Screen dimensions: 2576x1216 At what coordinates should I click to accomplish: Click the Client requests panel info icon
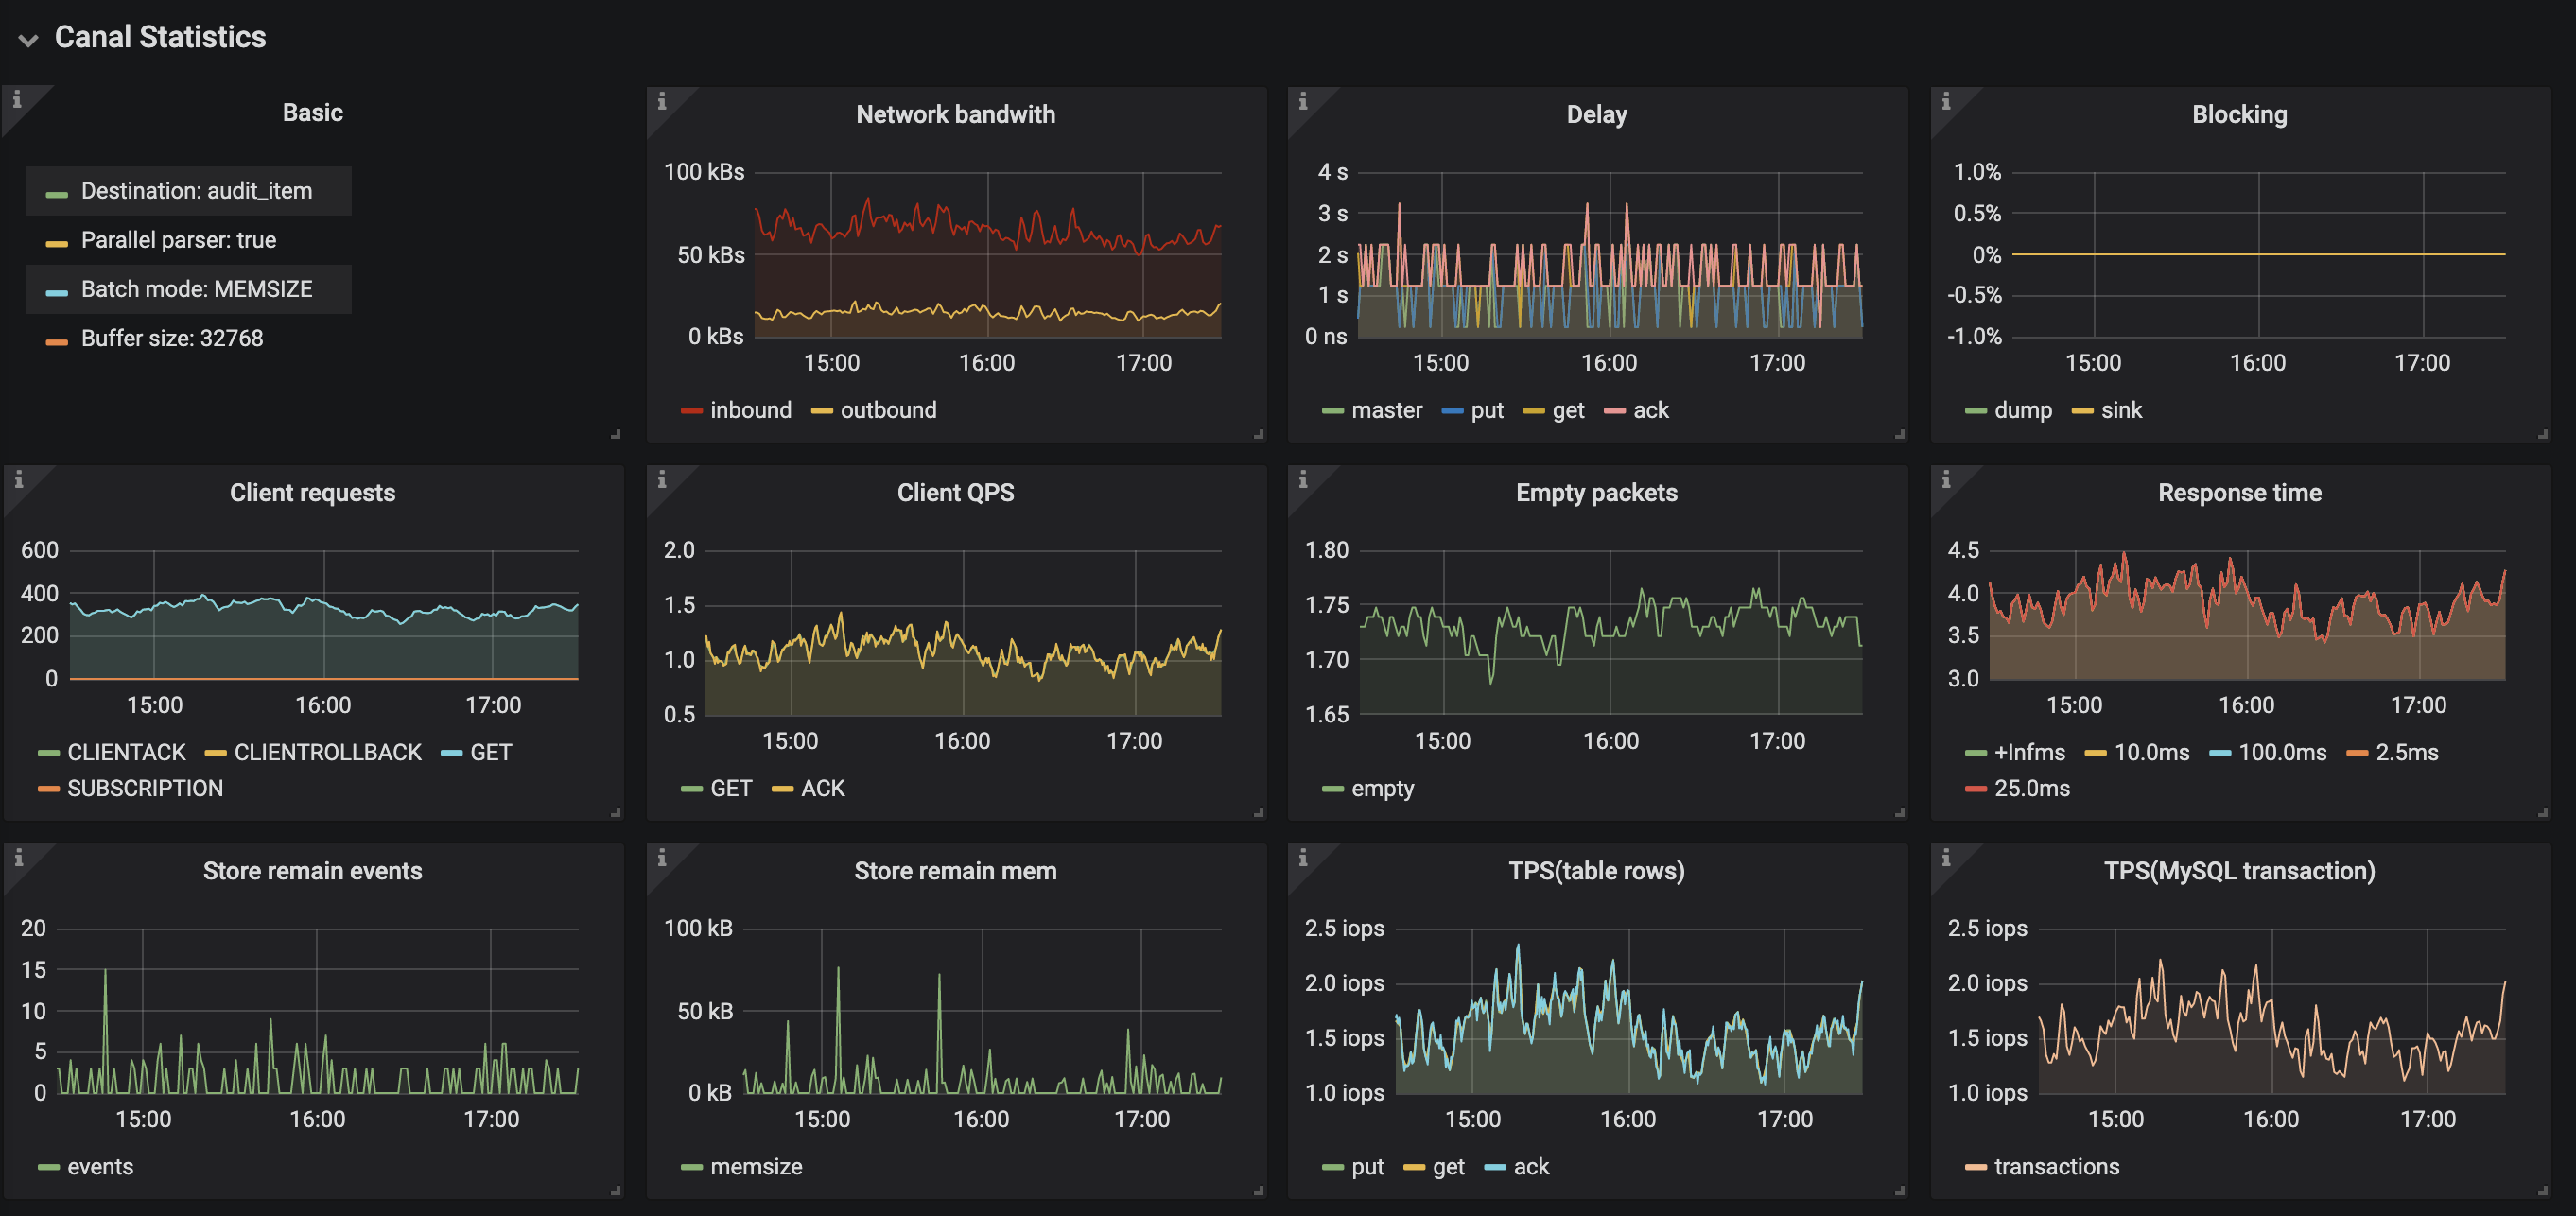pos(17,479)
